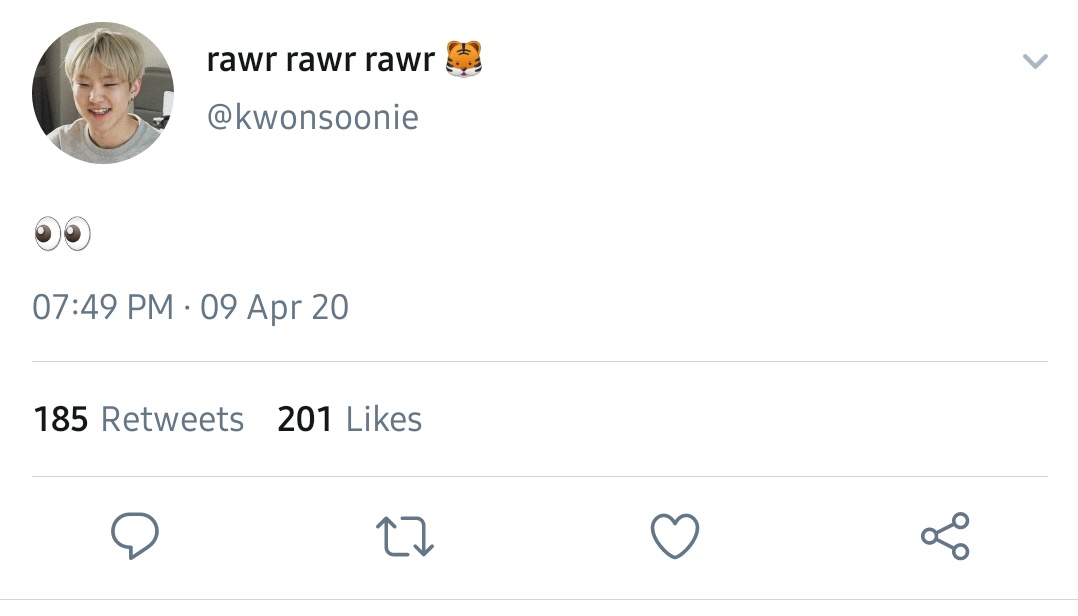The width and height of the screenshot is (1078, 616).
Task: Open the 'rawr rawr rawr' display name
Action: click(x=320, y=60)
